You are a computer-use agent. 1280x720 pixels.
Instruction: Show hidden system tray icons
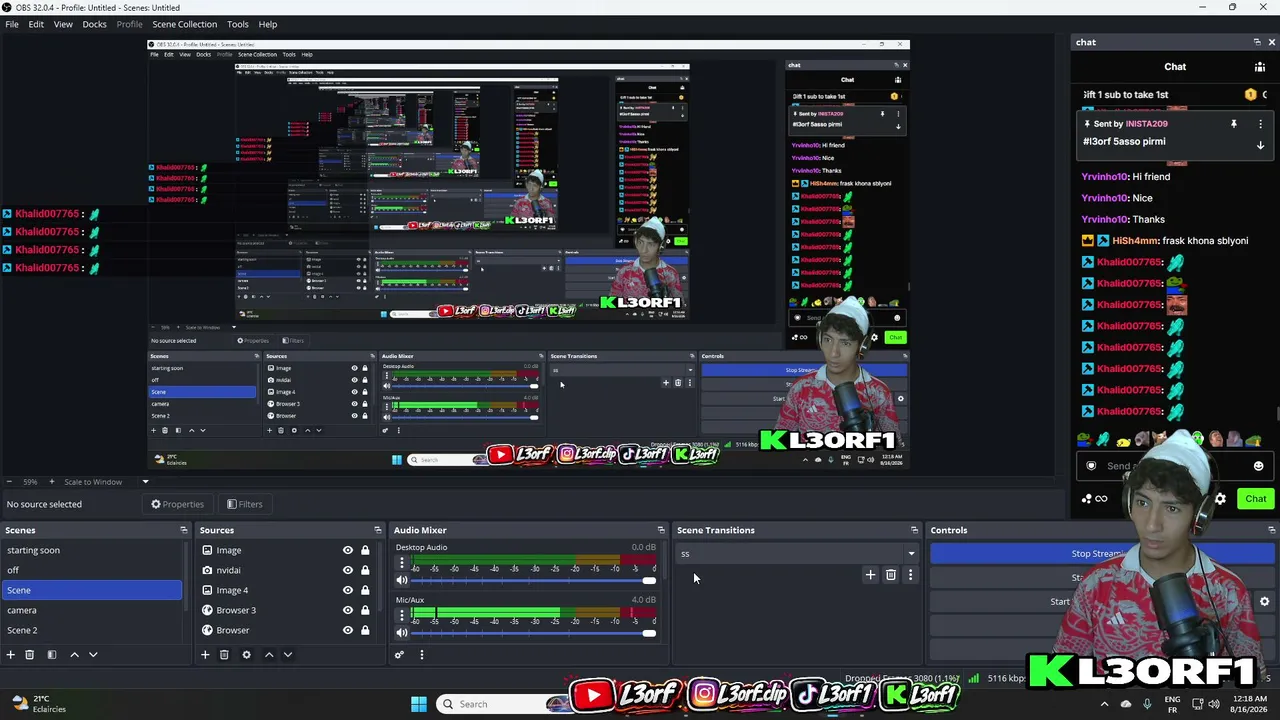click(x=1104, y=704)
